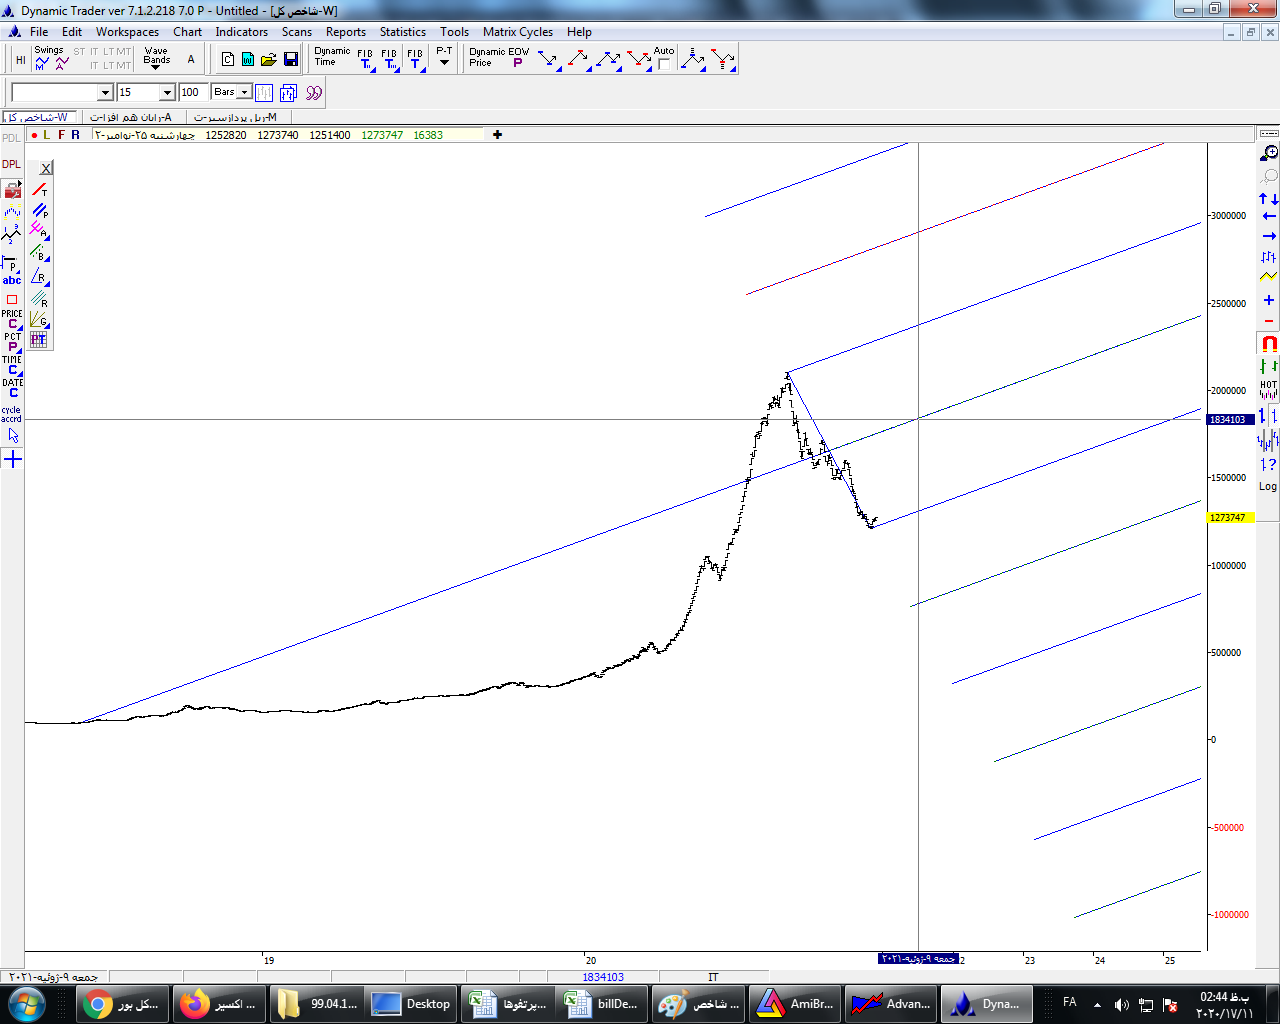
Task: Select the Swings A purple icon
Action: click(x=62, y=64)
